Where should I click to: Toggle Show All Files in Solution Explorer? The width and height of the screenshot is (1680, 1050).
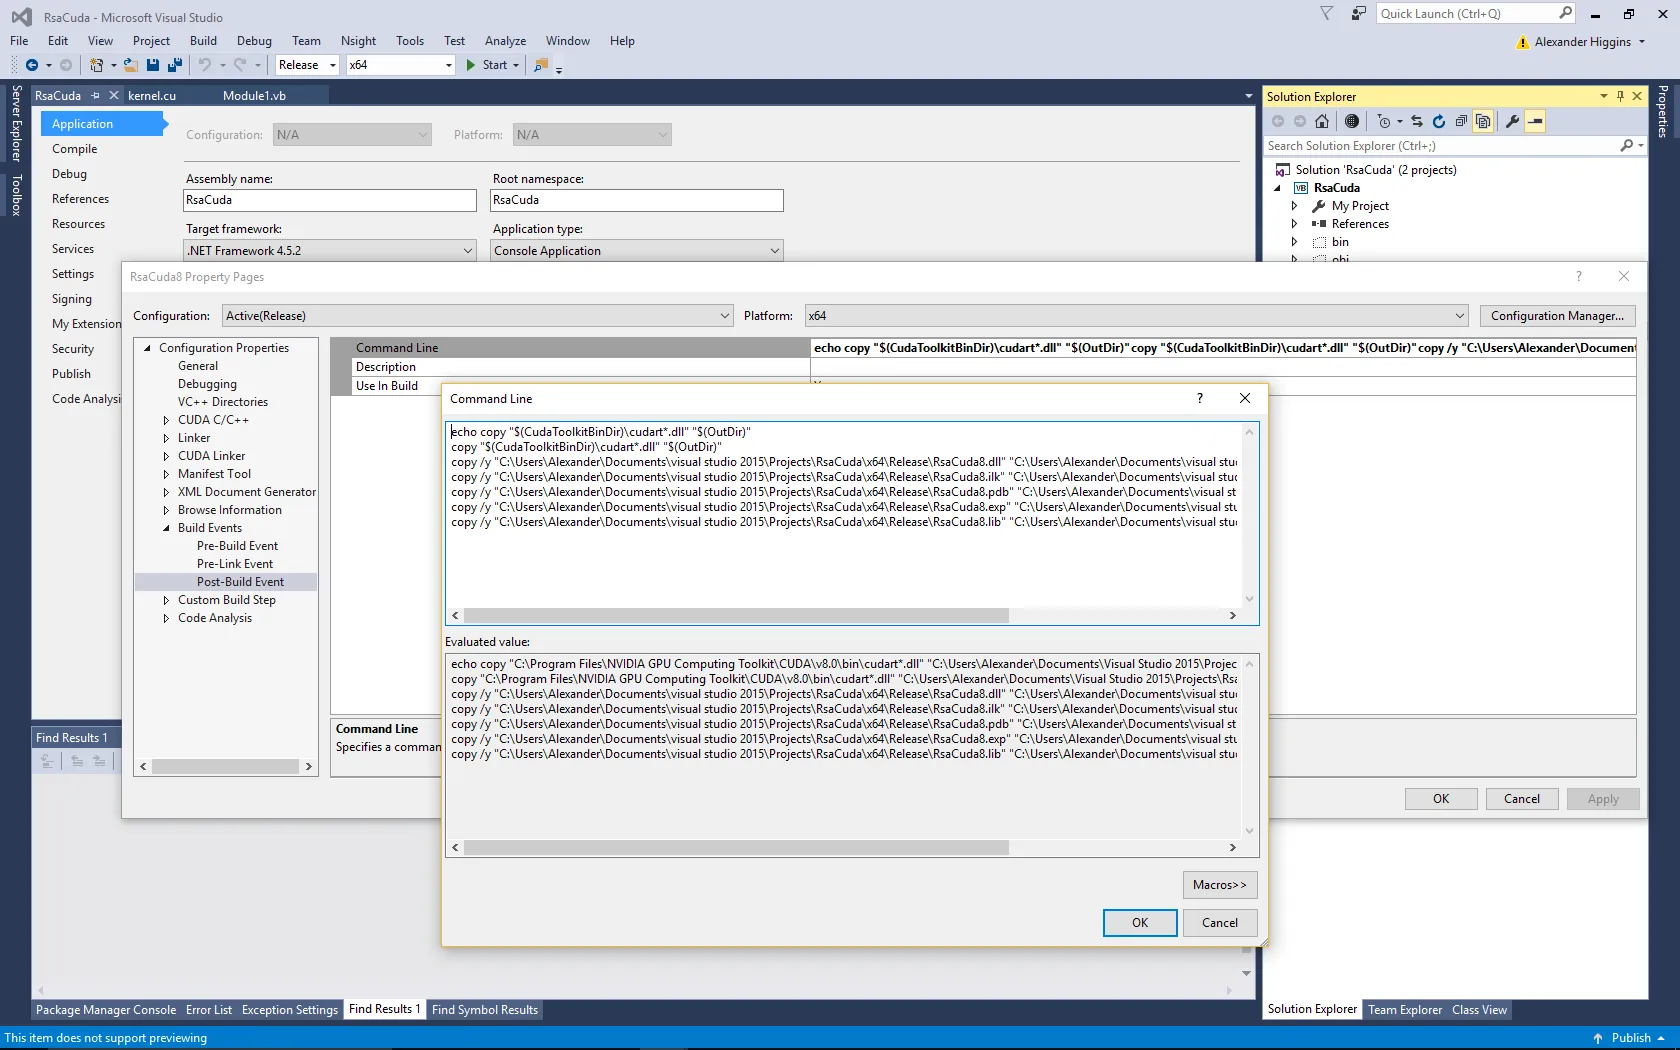point(1484,121)
